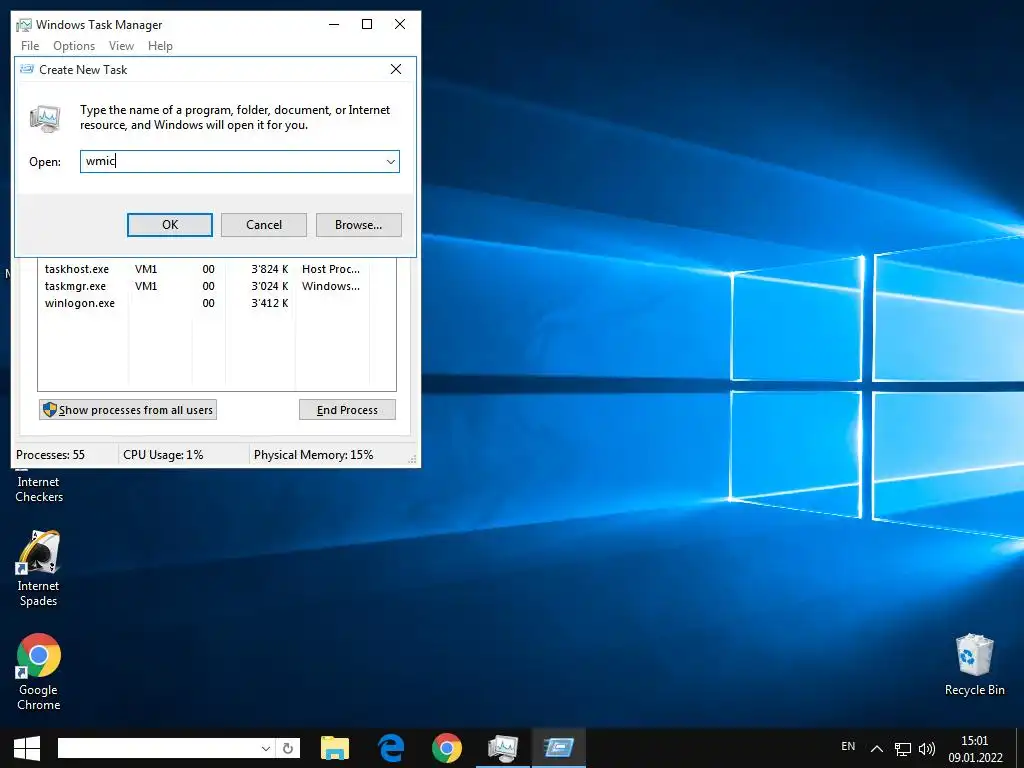1024x768 pixels.
Task: Click the volume speaker tray icon
Action: [x=927, y=749]
